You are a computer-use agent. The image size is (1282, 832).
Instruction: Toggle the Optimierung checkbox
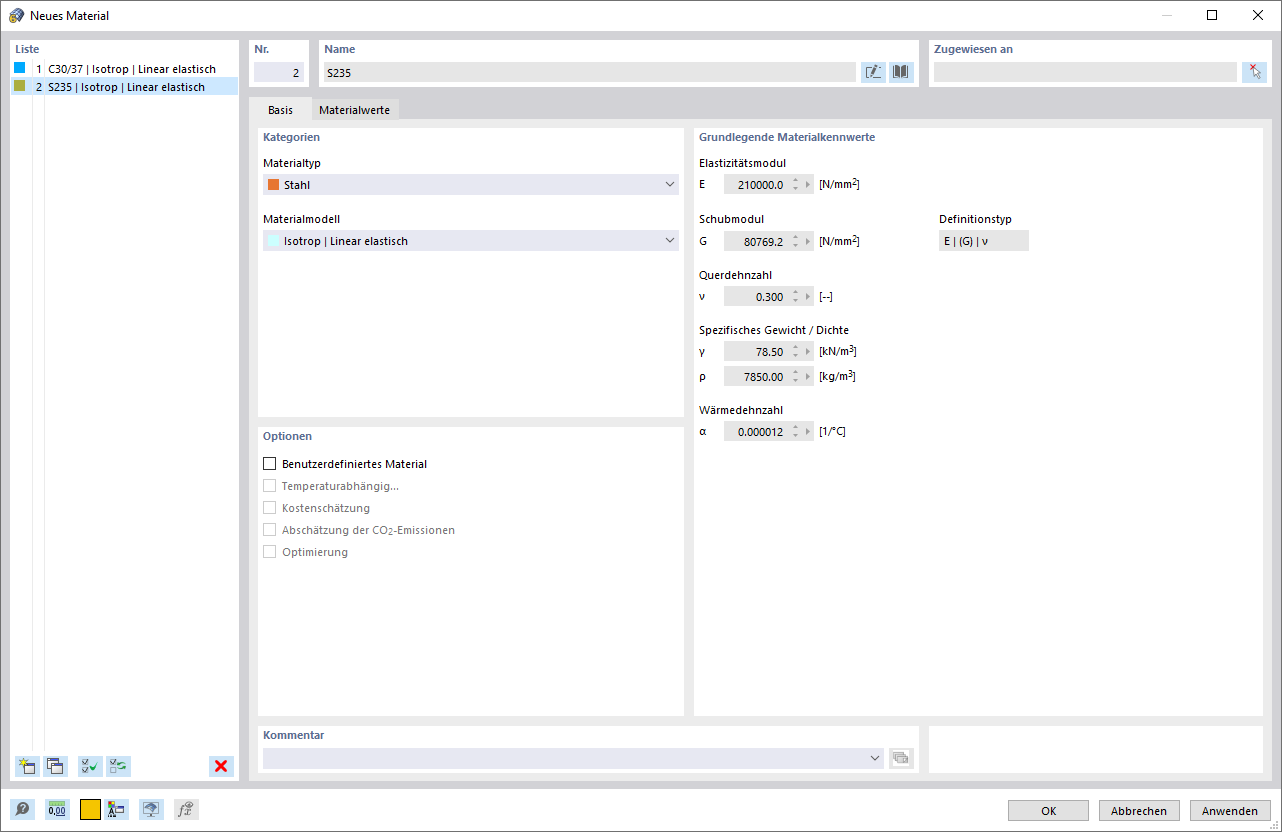269,552
